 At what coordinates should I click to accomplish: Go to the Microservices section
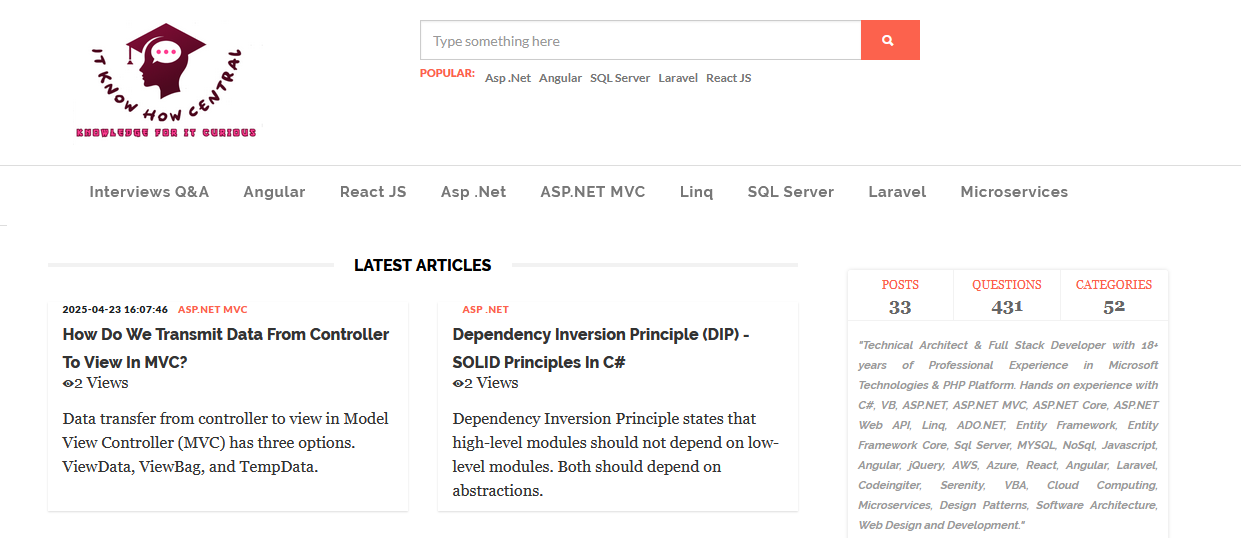pyautogui.click(x=1014, y=192)
